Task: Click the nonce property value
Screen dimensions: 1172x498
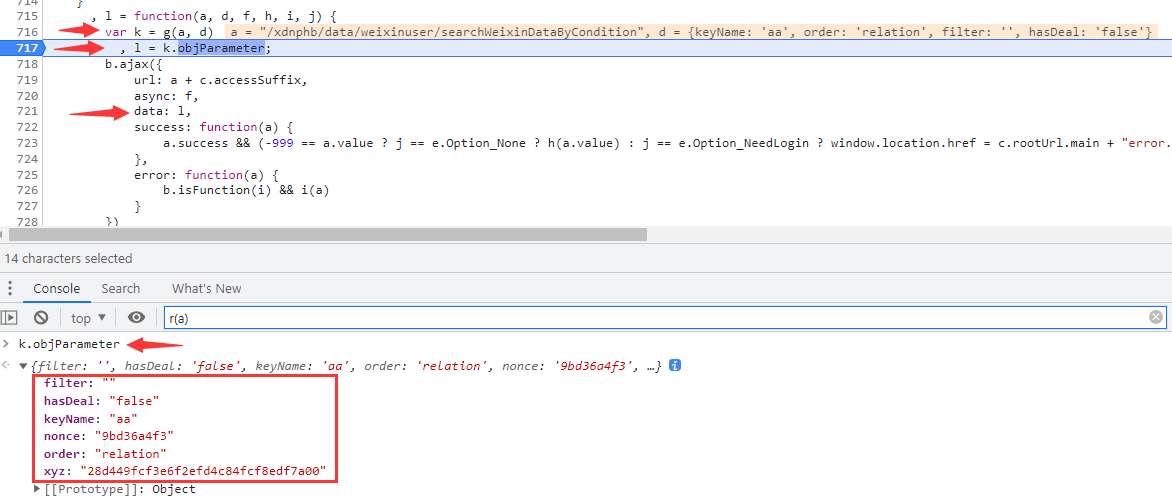Action: click(x=132, y=436)
